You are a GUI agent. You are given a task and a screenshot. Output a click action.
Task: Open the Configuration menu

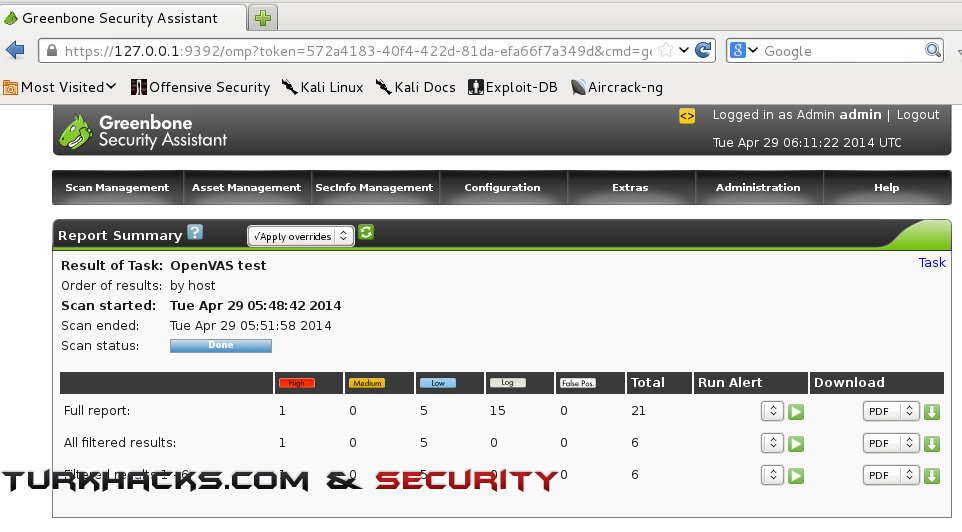point(502,188)
